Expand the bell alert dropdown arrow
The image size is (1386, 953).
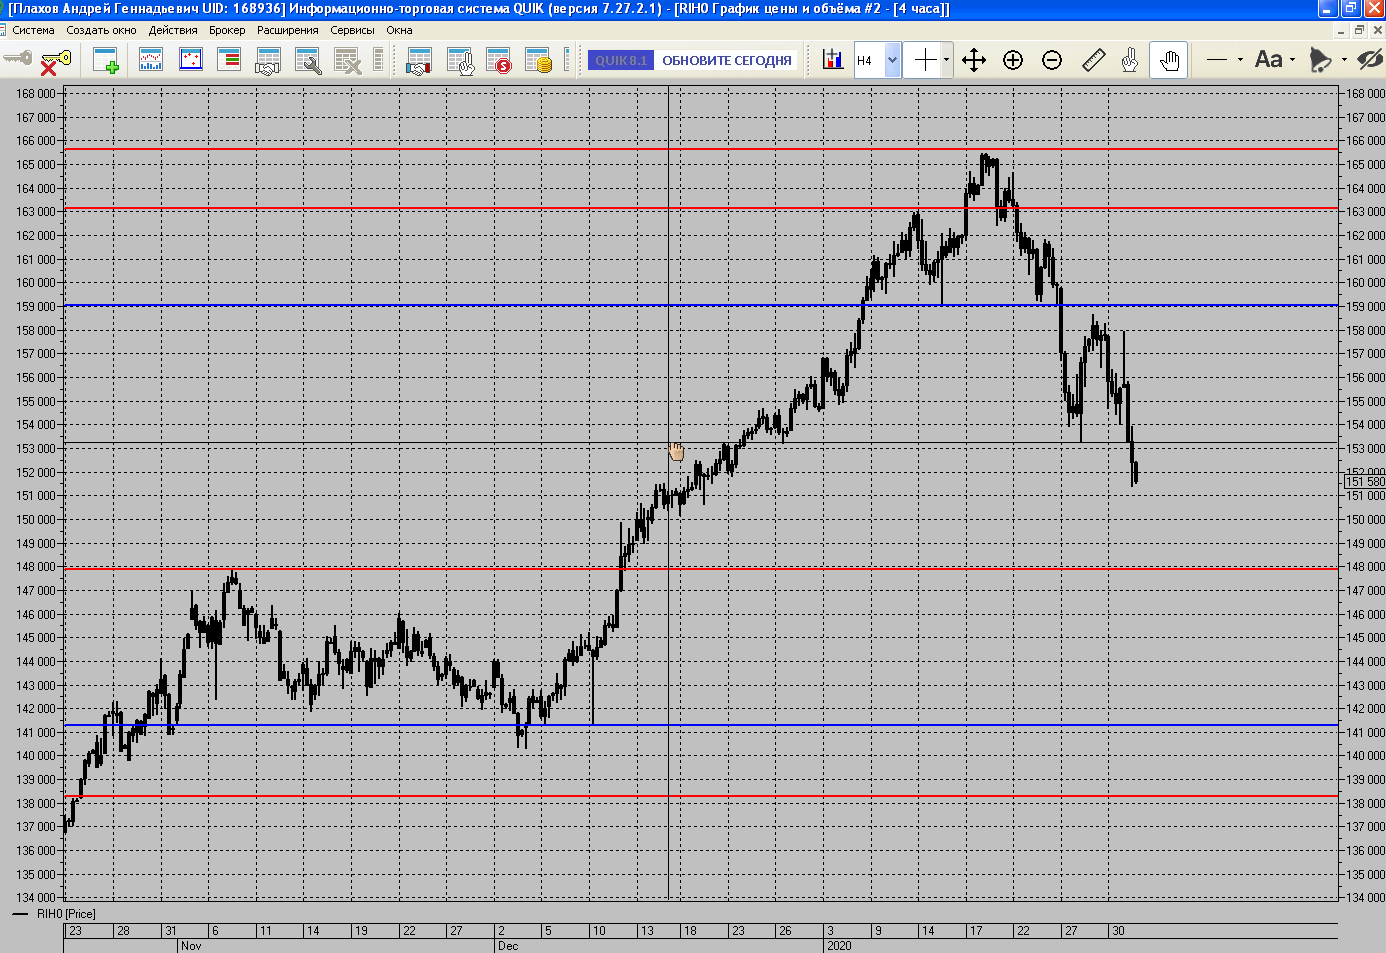coord(1343,60)
